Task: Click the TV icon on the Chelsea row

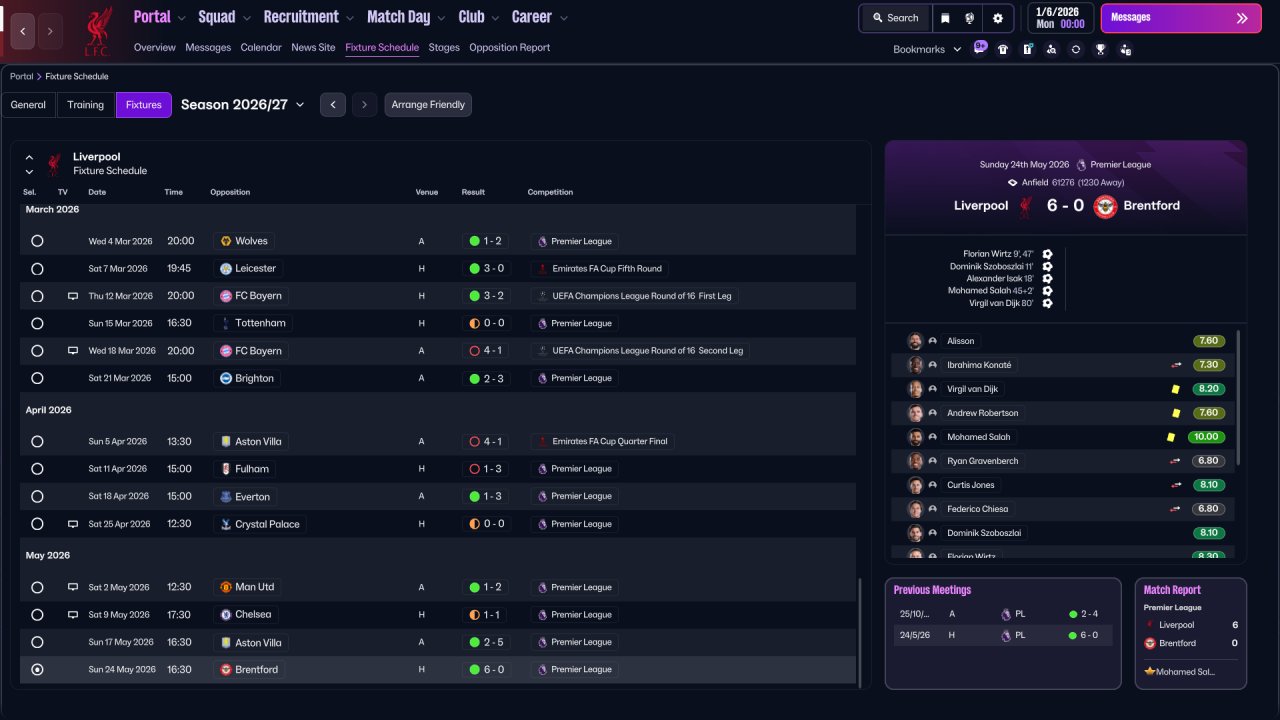Action: pyautogui.click(x=72, y=615)
